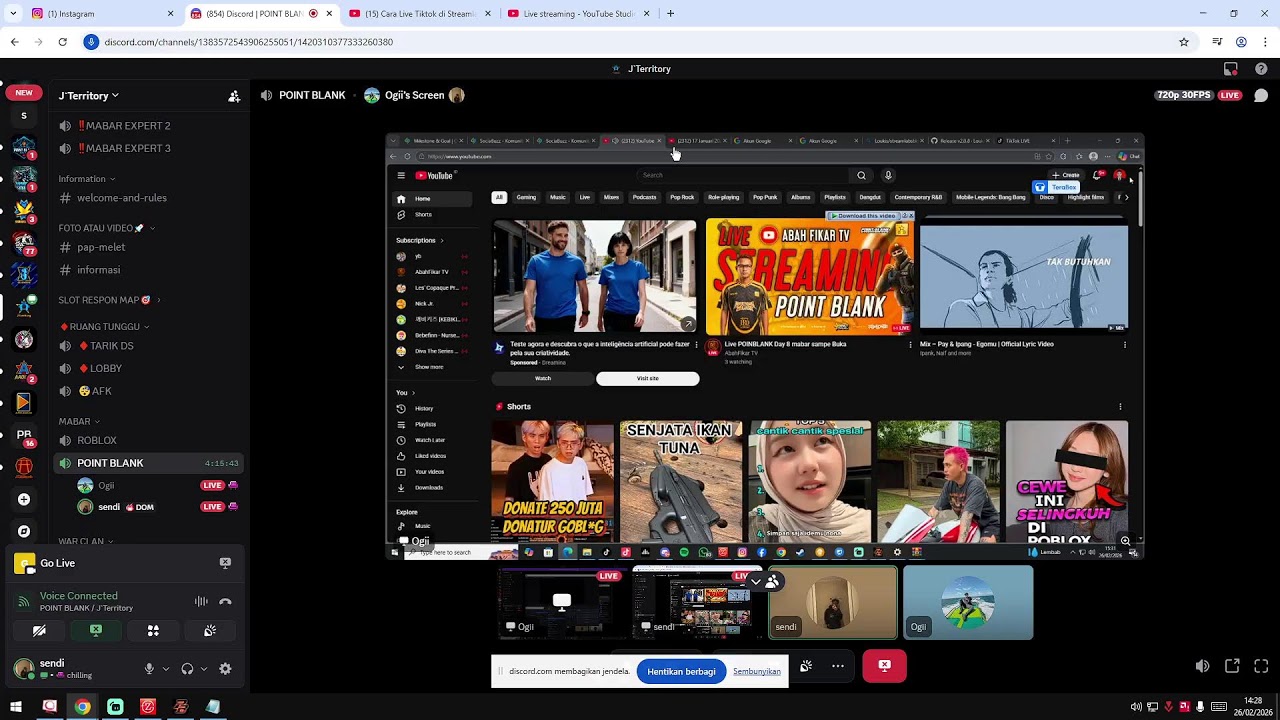Select the Ogii participant tile
1280x720 pixels.
click(x=968, y=603)
